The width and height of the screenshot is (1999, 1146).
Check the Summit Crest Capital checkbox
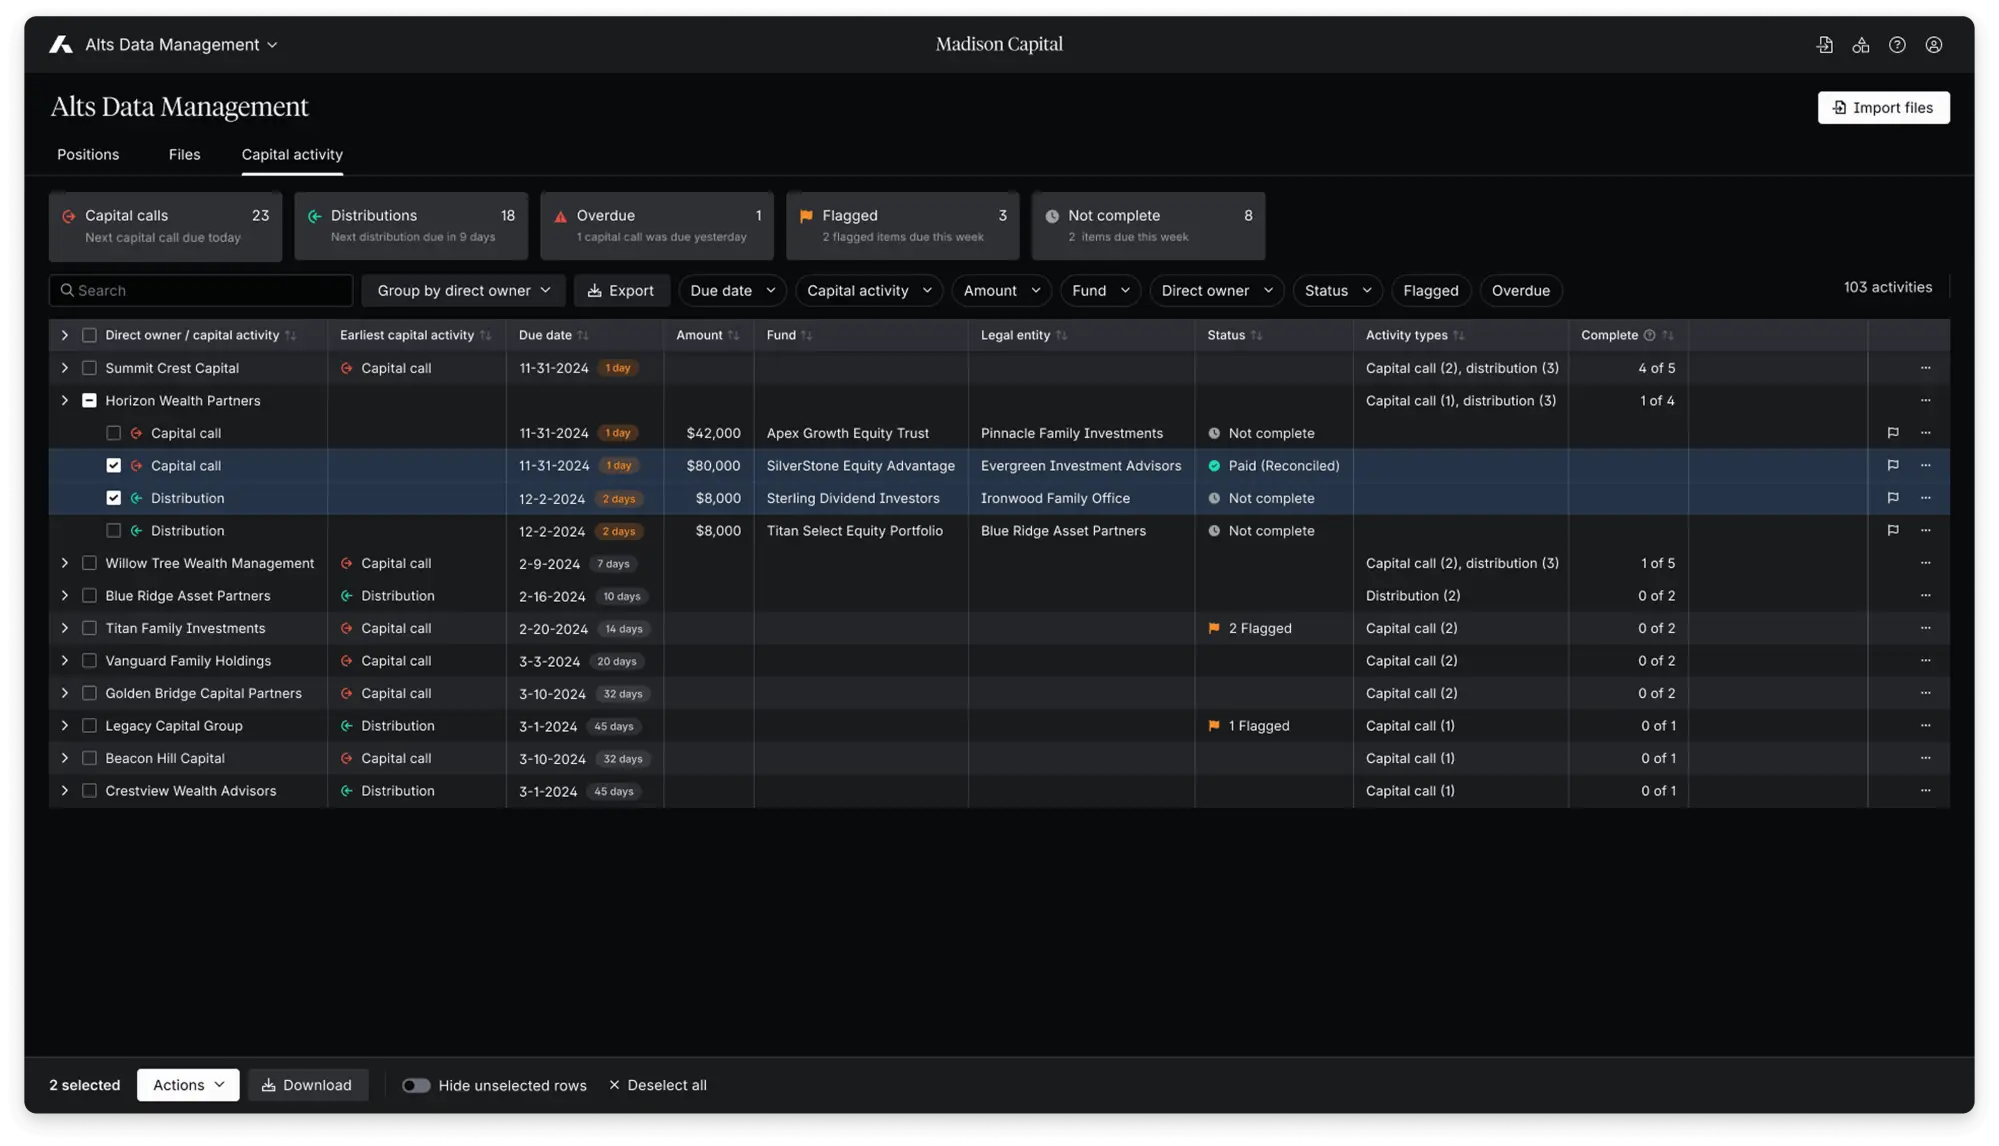click(89, 368)
